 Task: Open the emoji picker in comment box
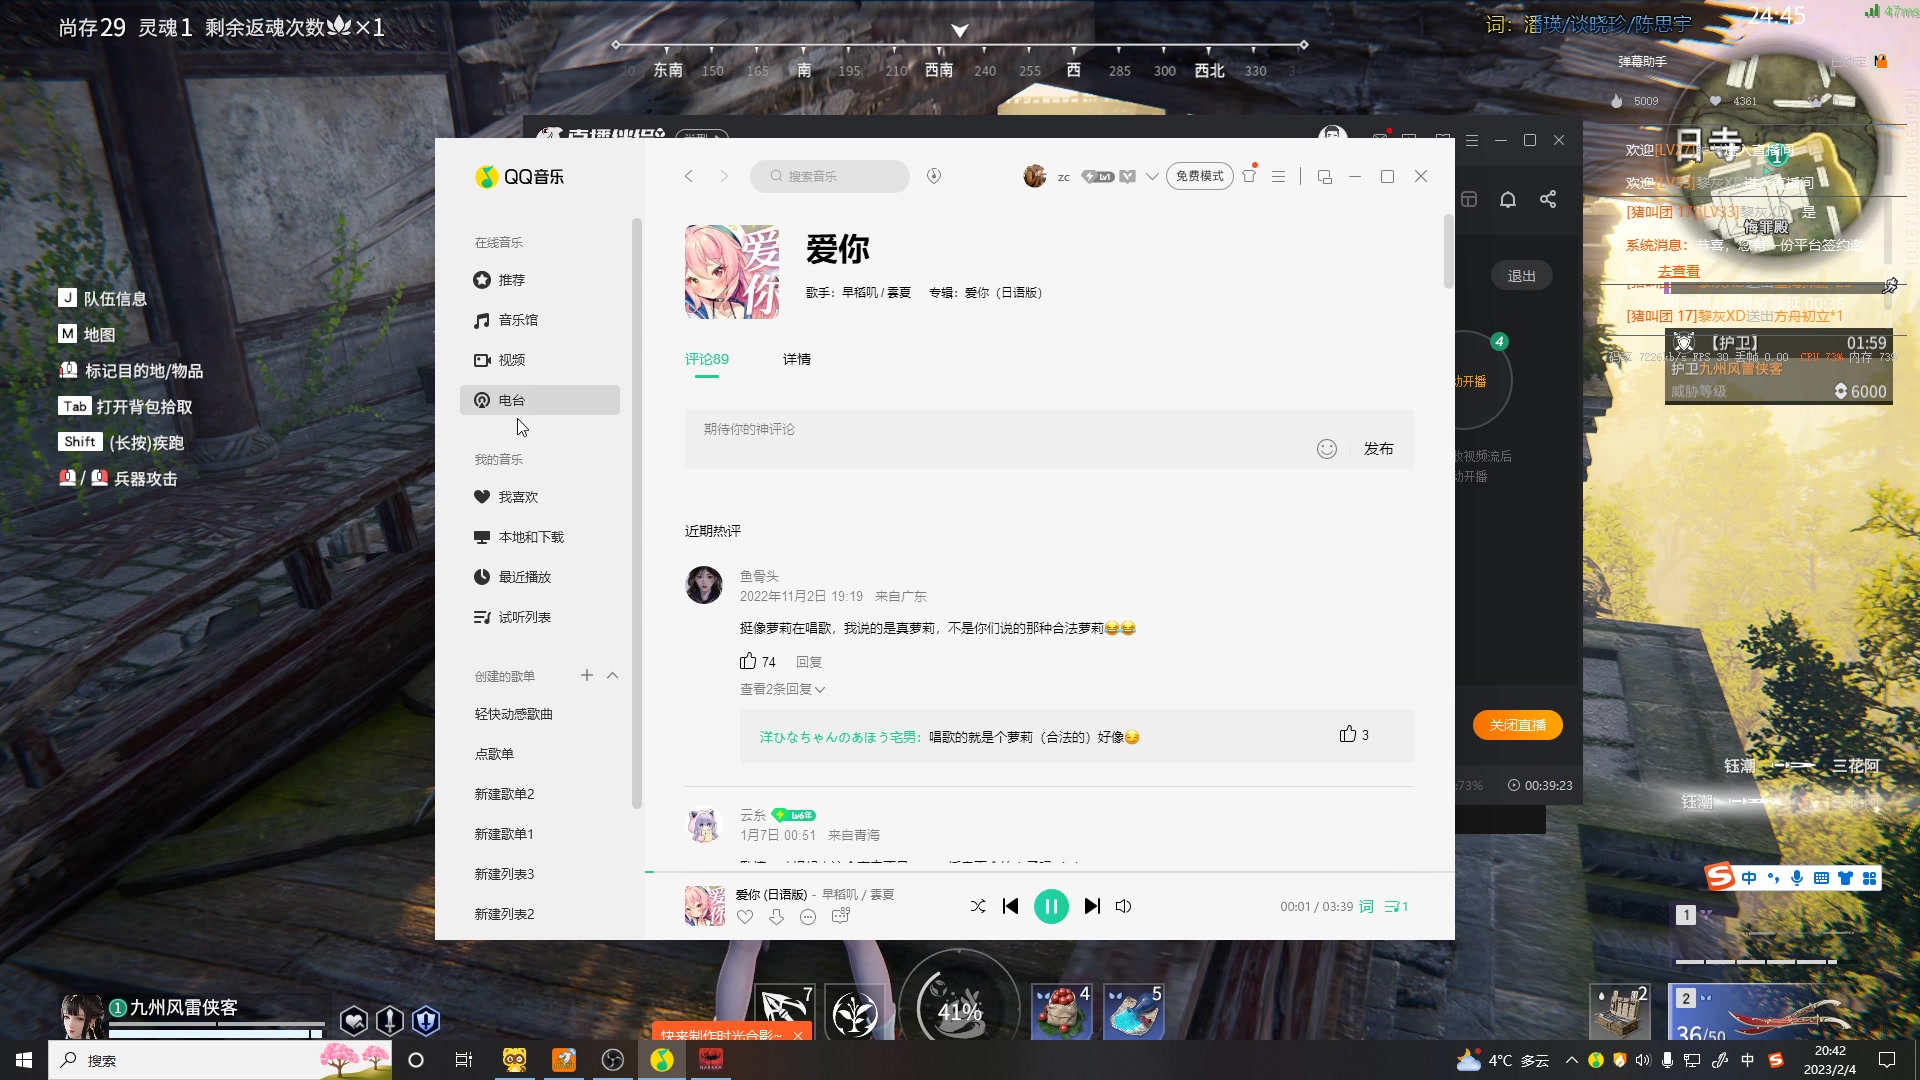click(1327, 449)
